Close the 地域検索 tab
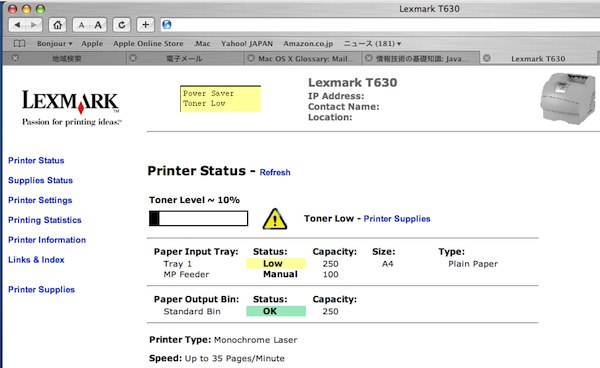Screen dimensions: 600x368 pos(15,58)
